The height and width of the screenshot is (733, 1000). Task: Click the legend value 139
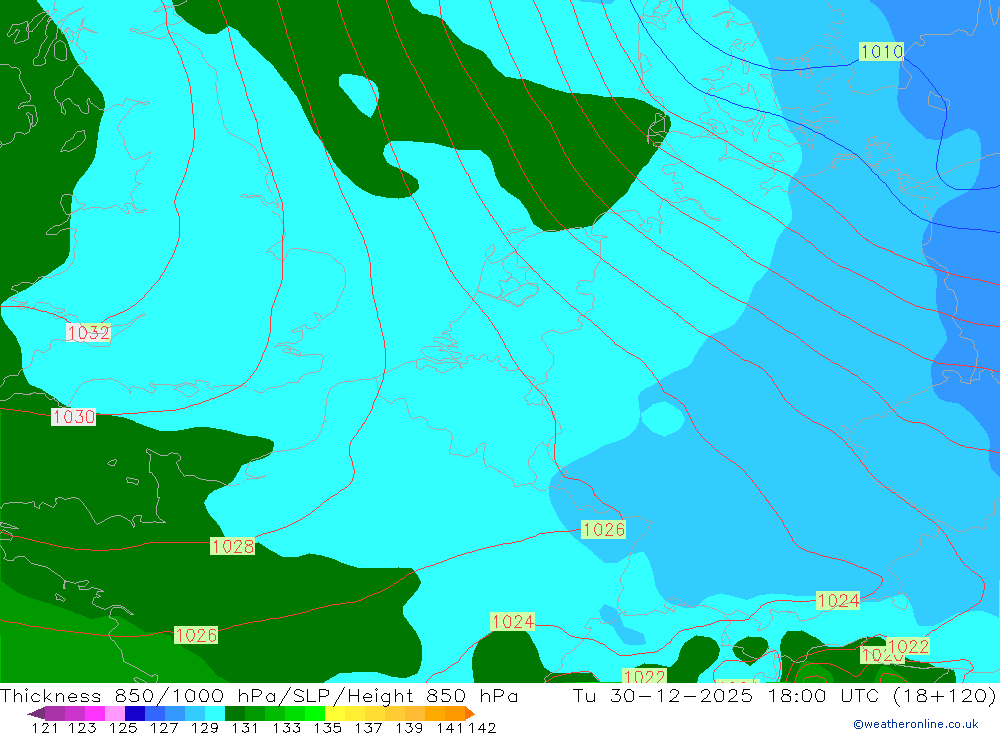click(x=409, y=727)
